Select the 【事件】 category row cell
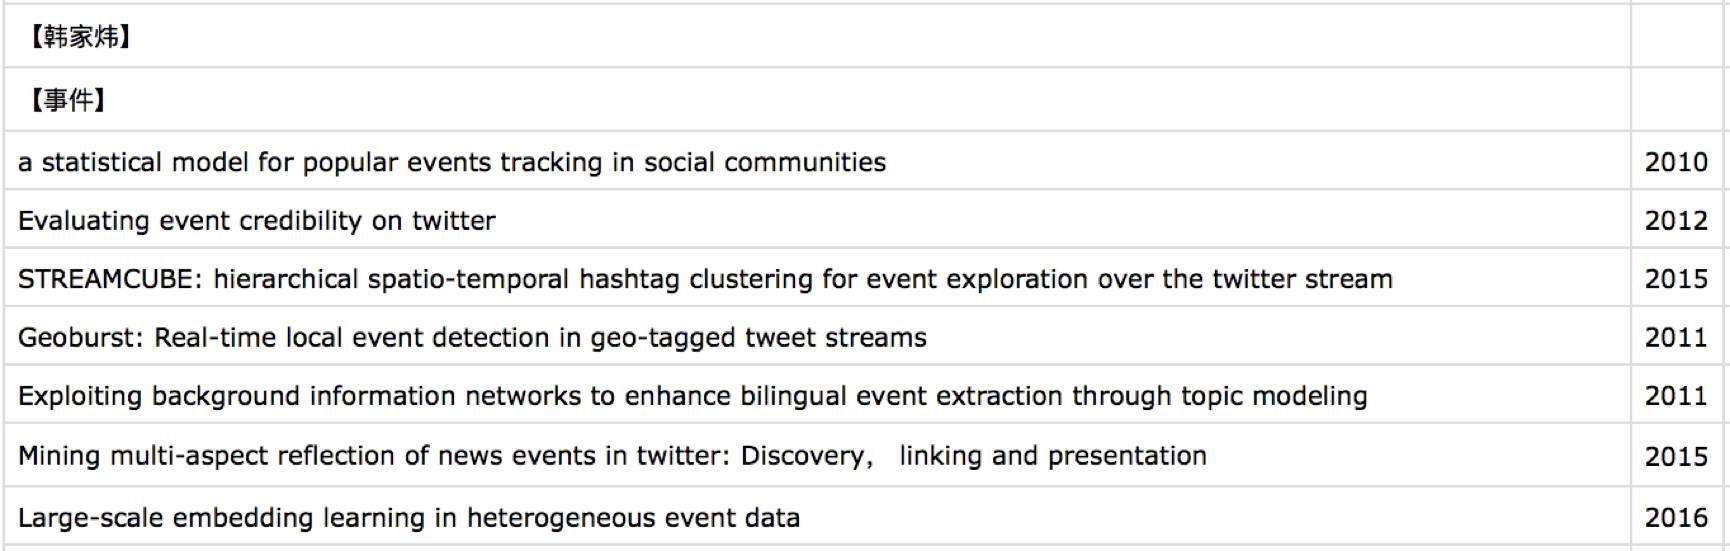Screen dimensions: 1730x551 click(68, 100)
